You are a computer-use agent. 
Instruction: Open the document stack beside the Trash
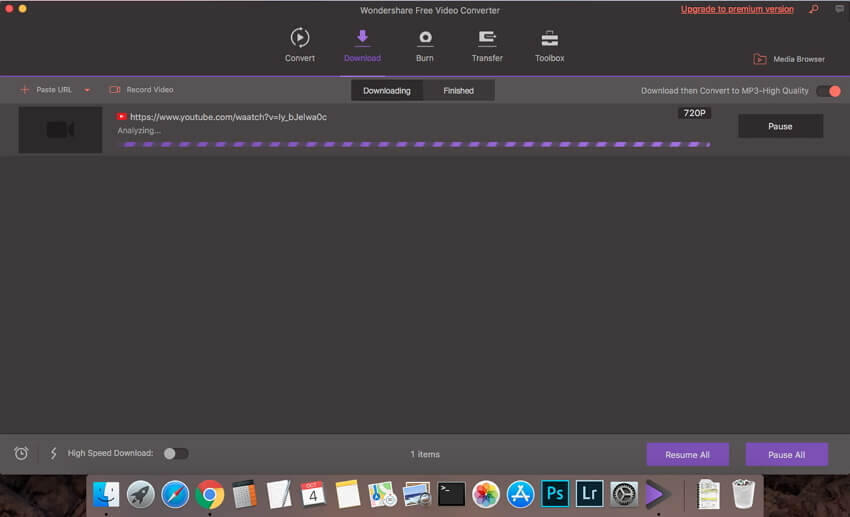(x=709, y=494)
